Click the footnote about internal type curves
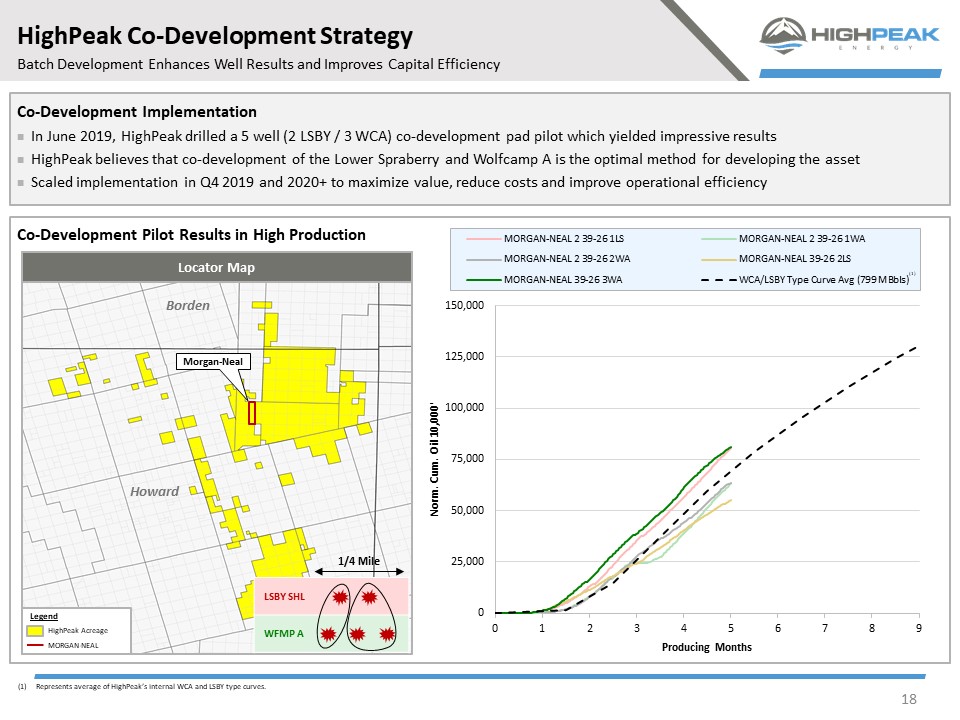 (x=142, y=687)
